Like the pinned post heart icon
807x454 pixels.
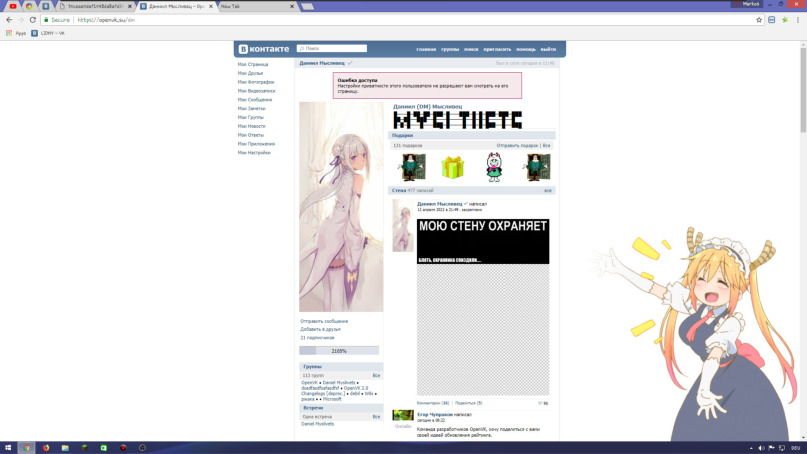[x=540, y=404]
